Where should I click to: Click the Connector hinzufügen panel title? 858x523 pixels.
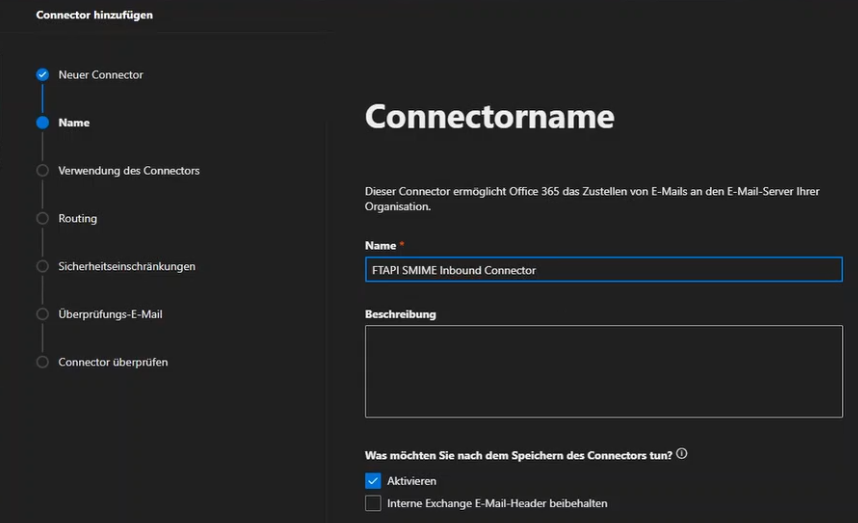coord(94,15)
